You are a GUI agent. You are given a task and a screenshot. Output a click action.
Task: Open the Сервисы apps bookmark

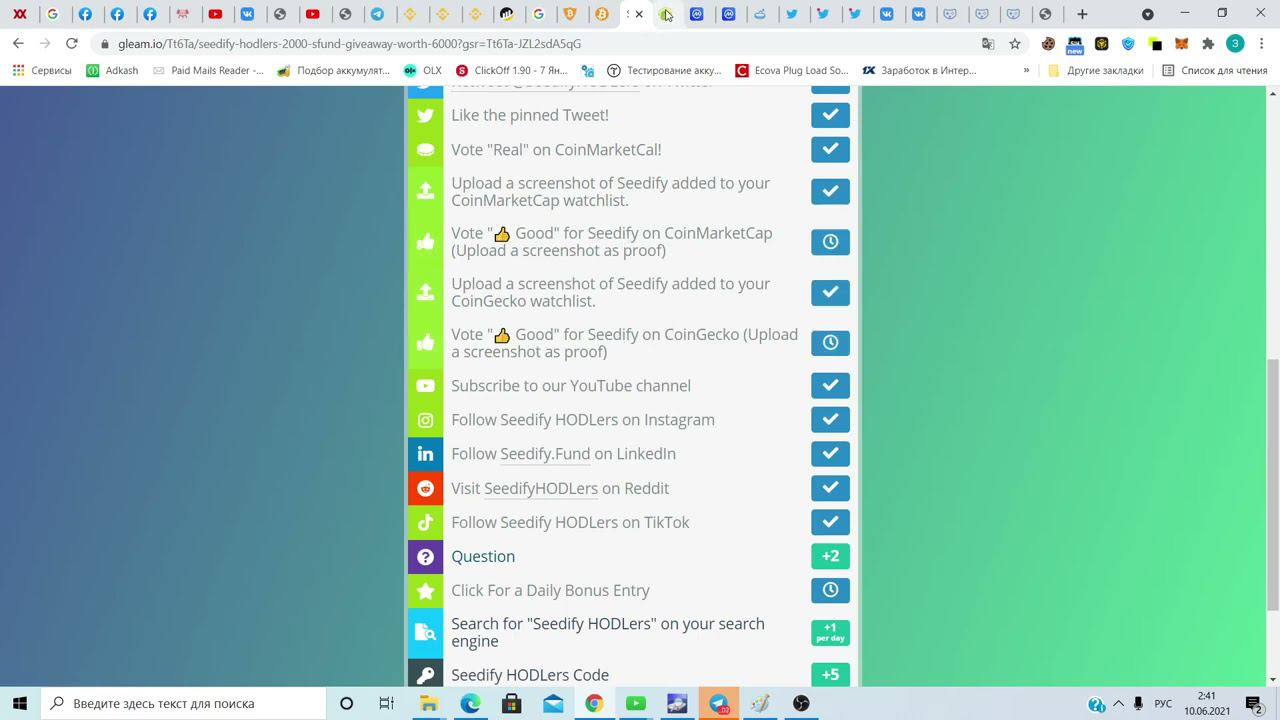(42, 71)
